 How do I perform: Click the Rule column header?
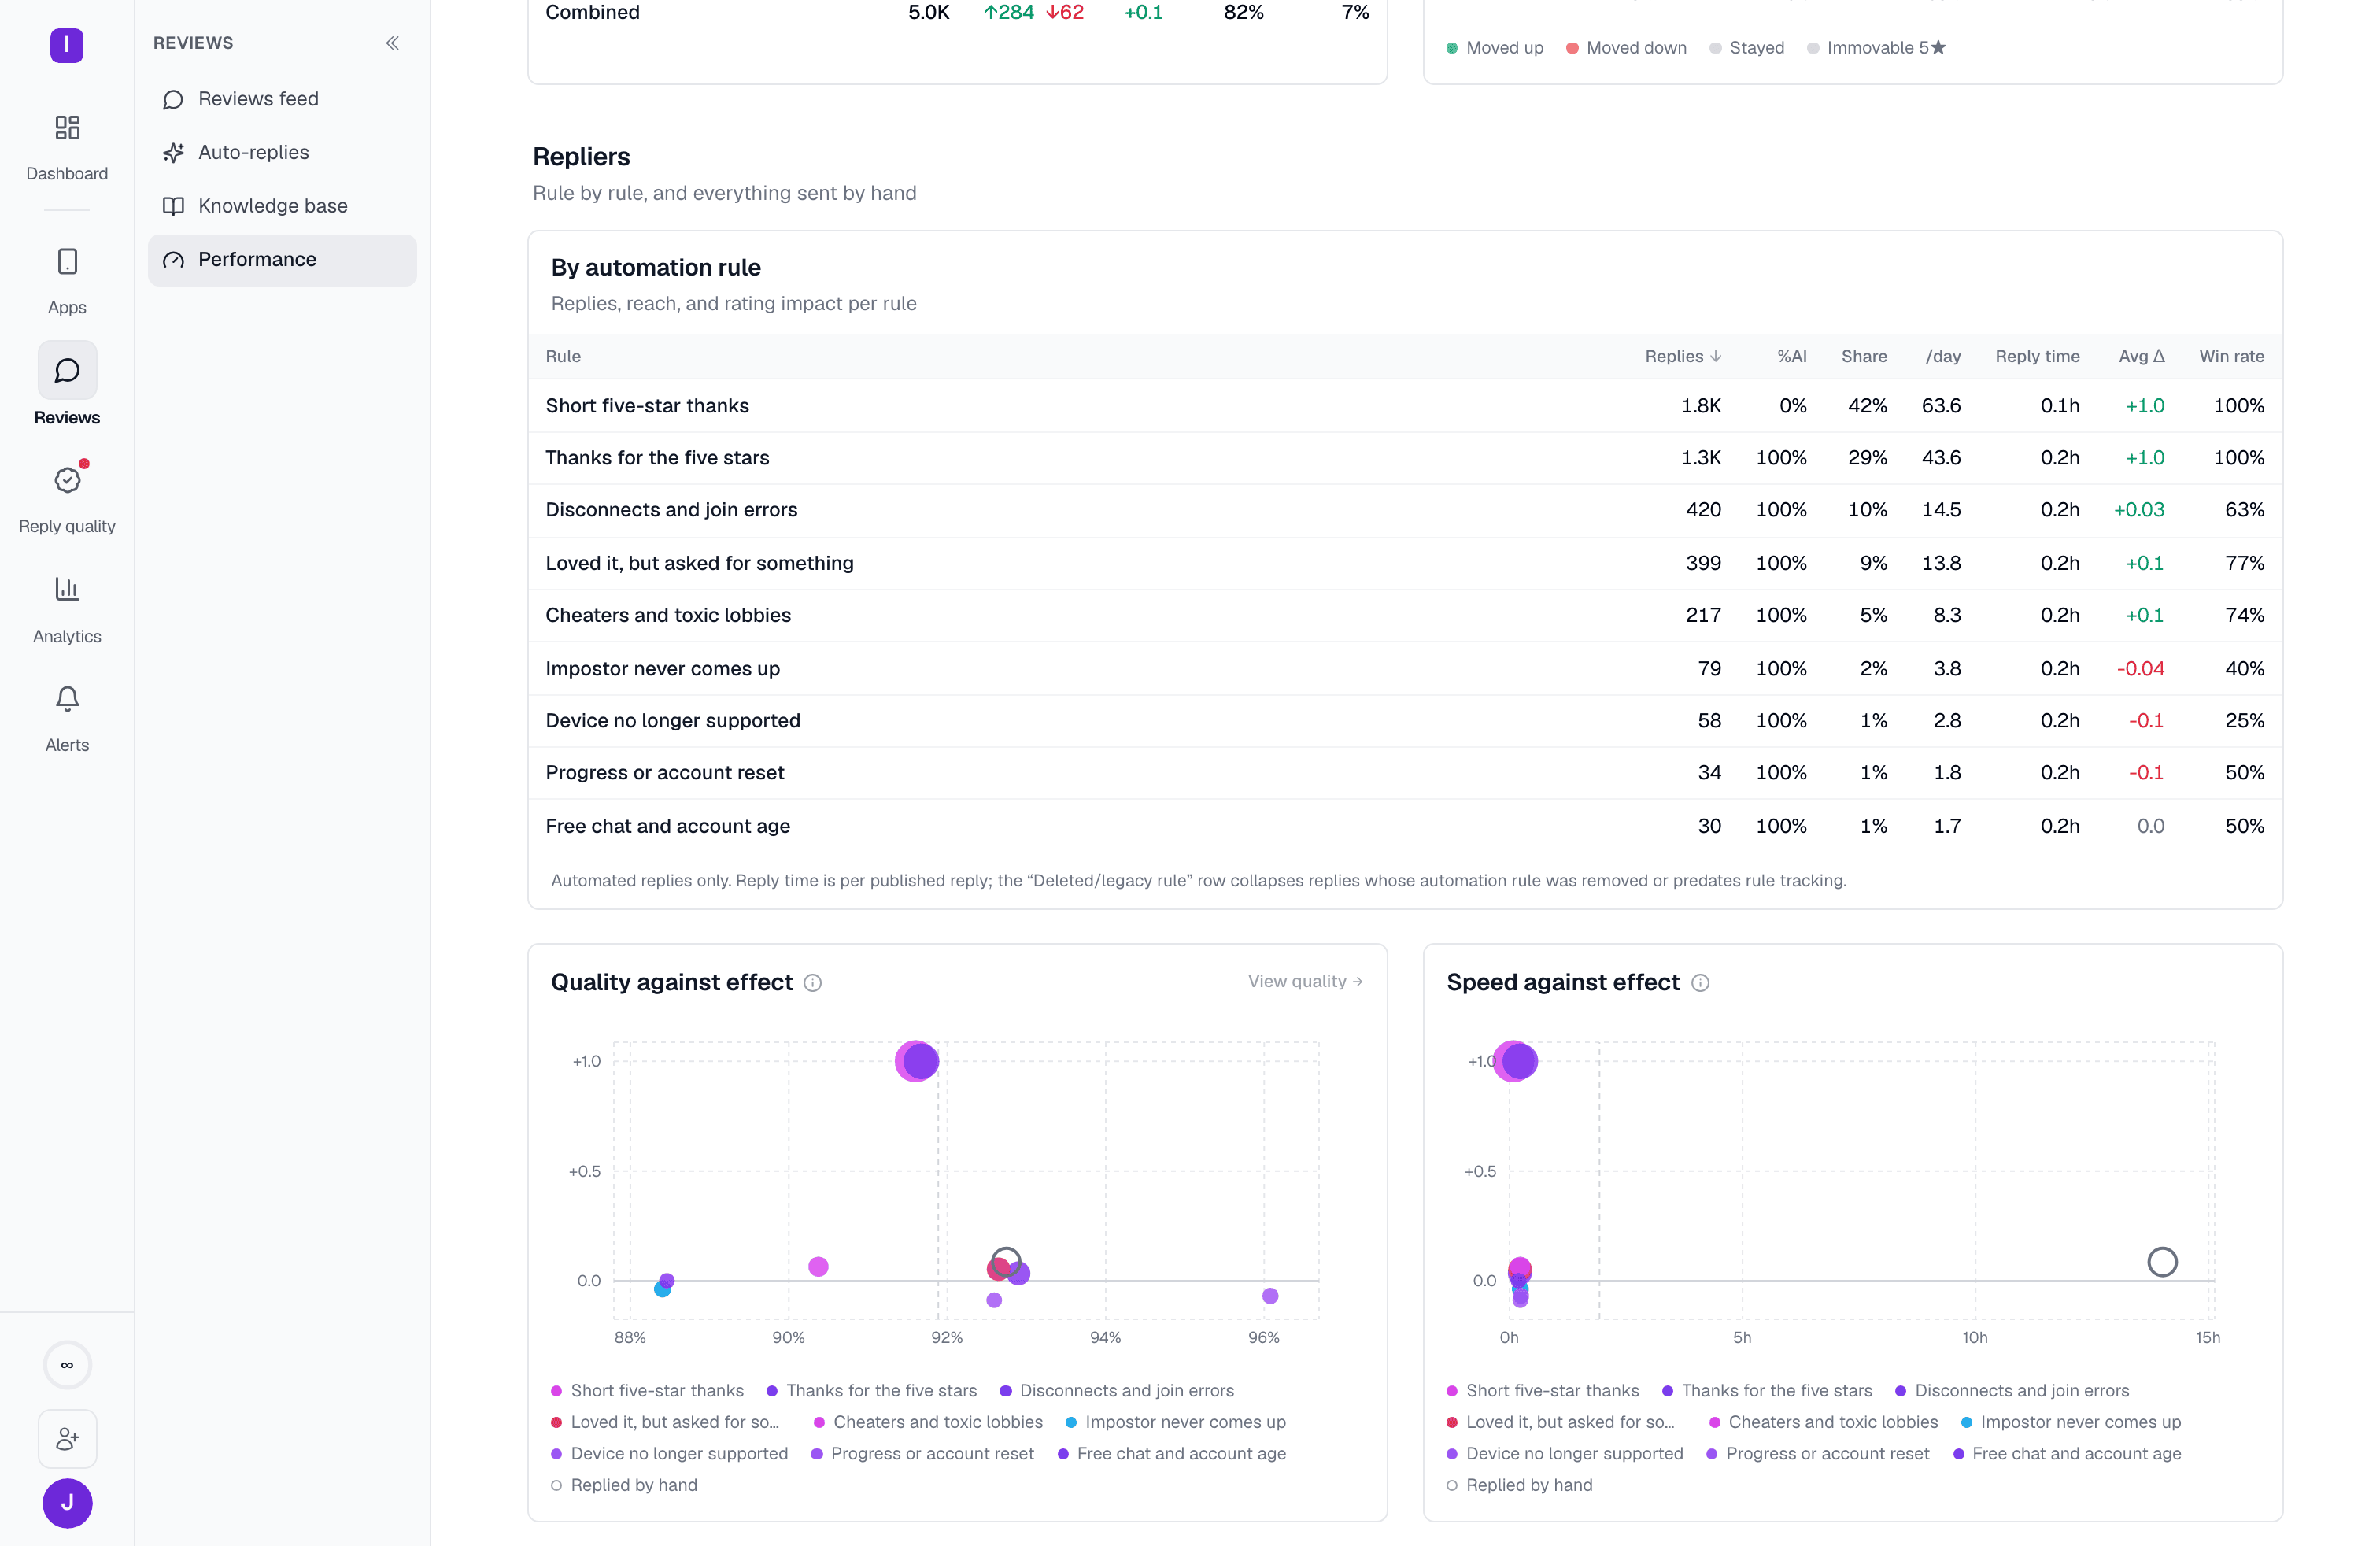pos(563,356)
